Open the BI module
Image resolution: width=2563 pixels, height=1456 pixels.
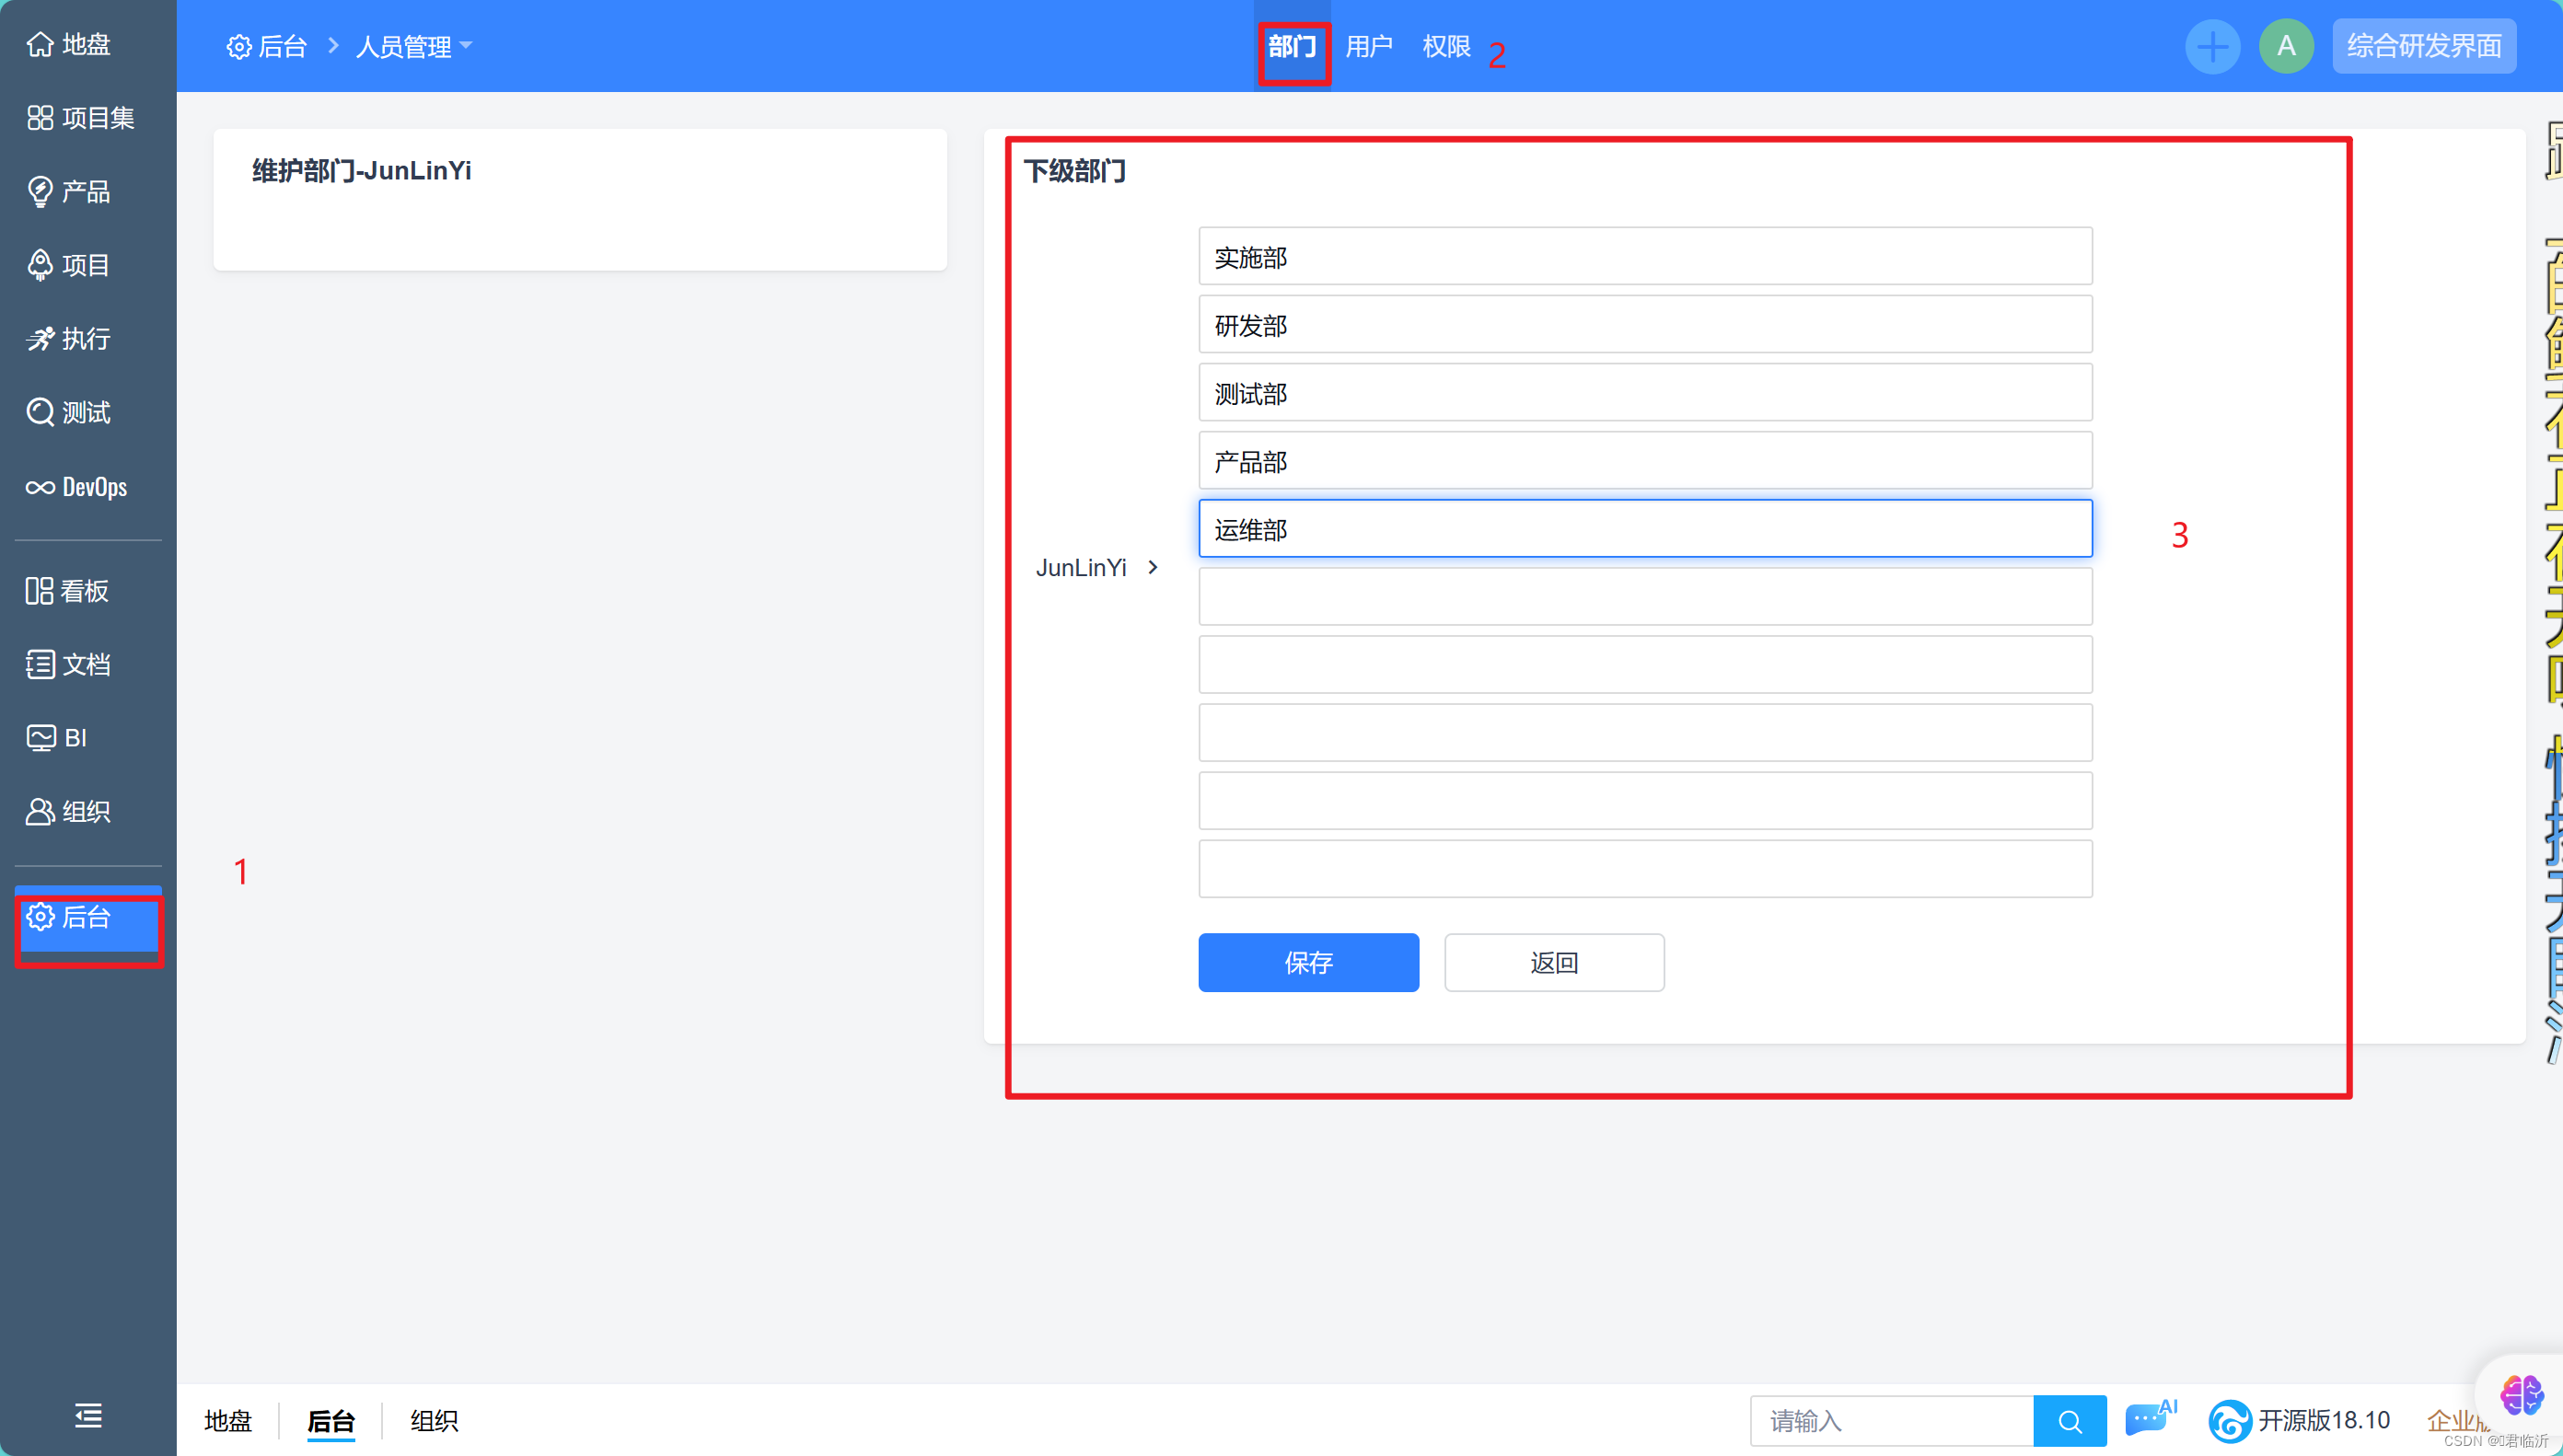[58, 738]
